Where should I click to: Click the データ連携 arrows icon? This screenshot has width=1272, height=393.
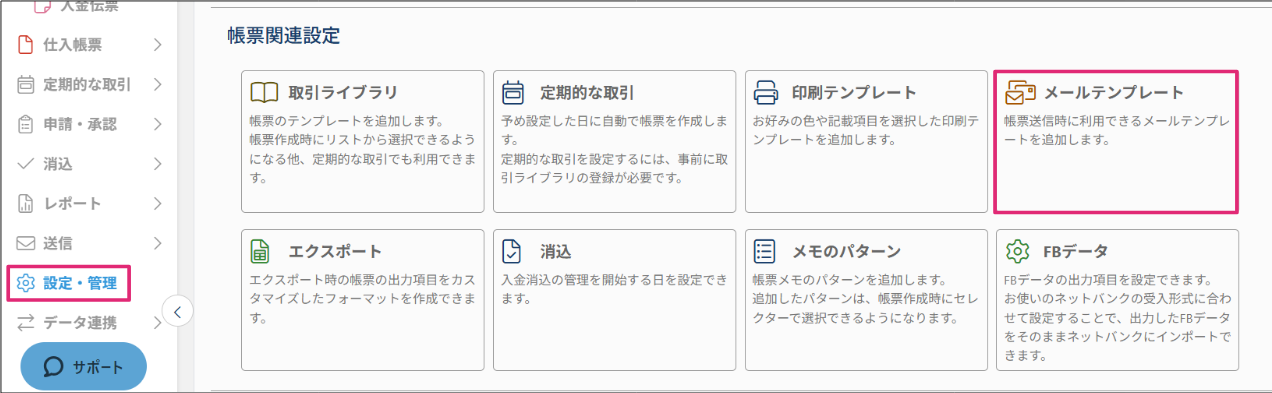click(x=26, y=322)
